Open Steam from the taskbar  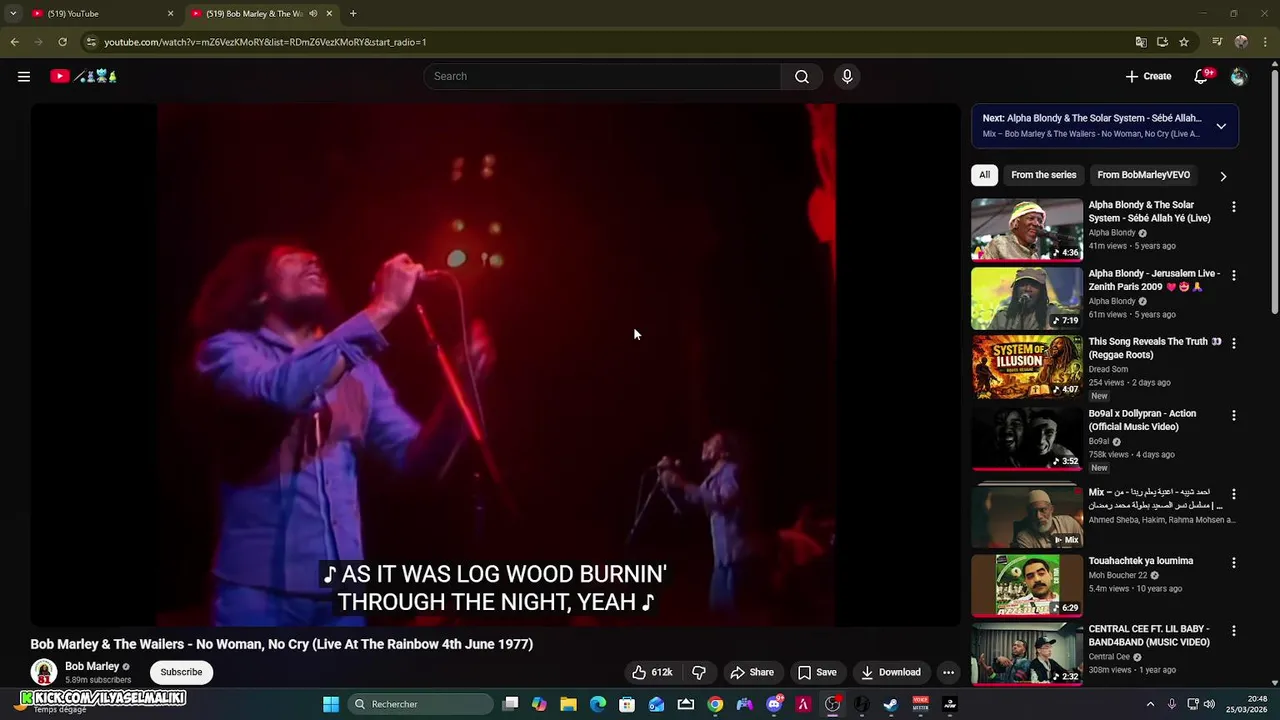tap(891, 704)
